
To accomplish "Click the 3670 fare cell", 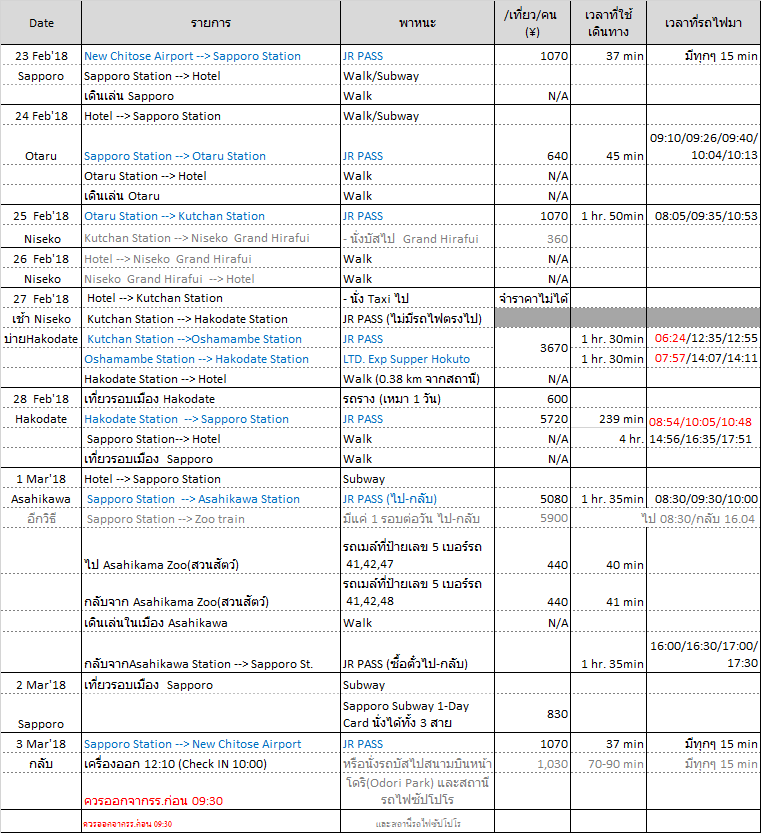I will coord(532,348).
